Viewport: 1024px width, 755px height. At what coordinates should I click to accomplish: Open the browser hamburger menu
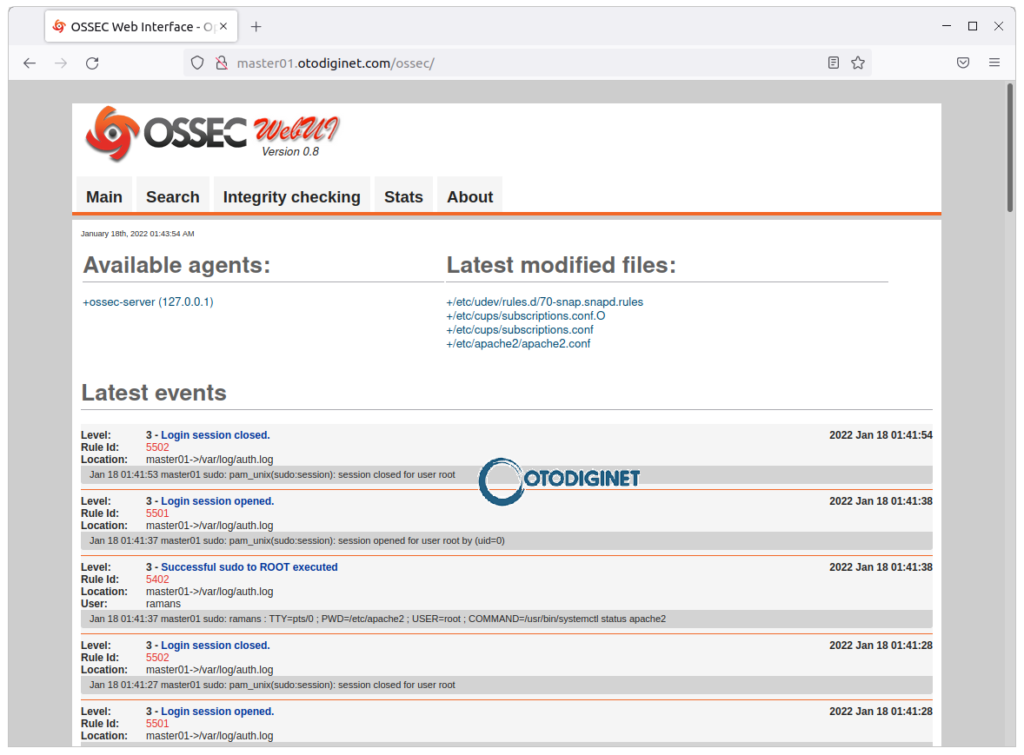[x=994, y=62]
